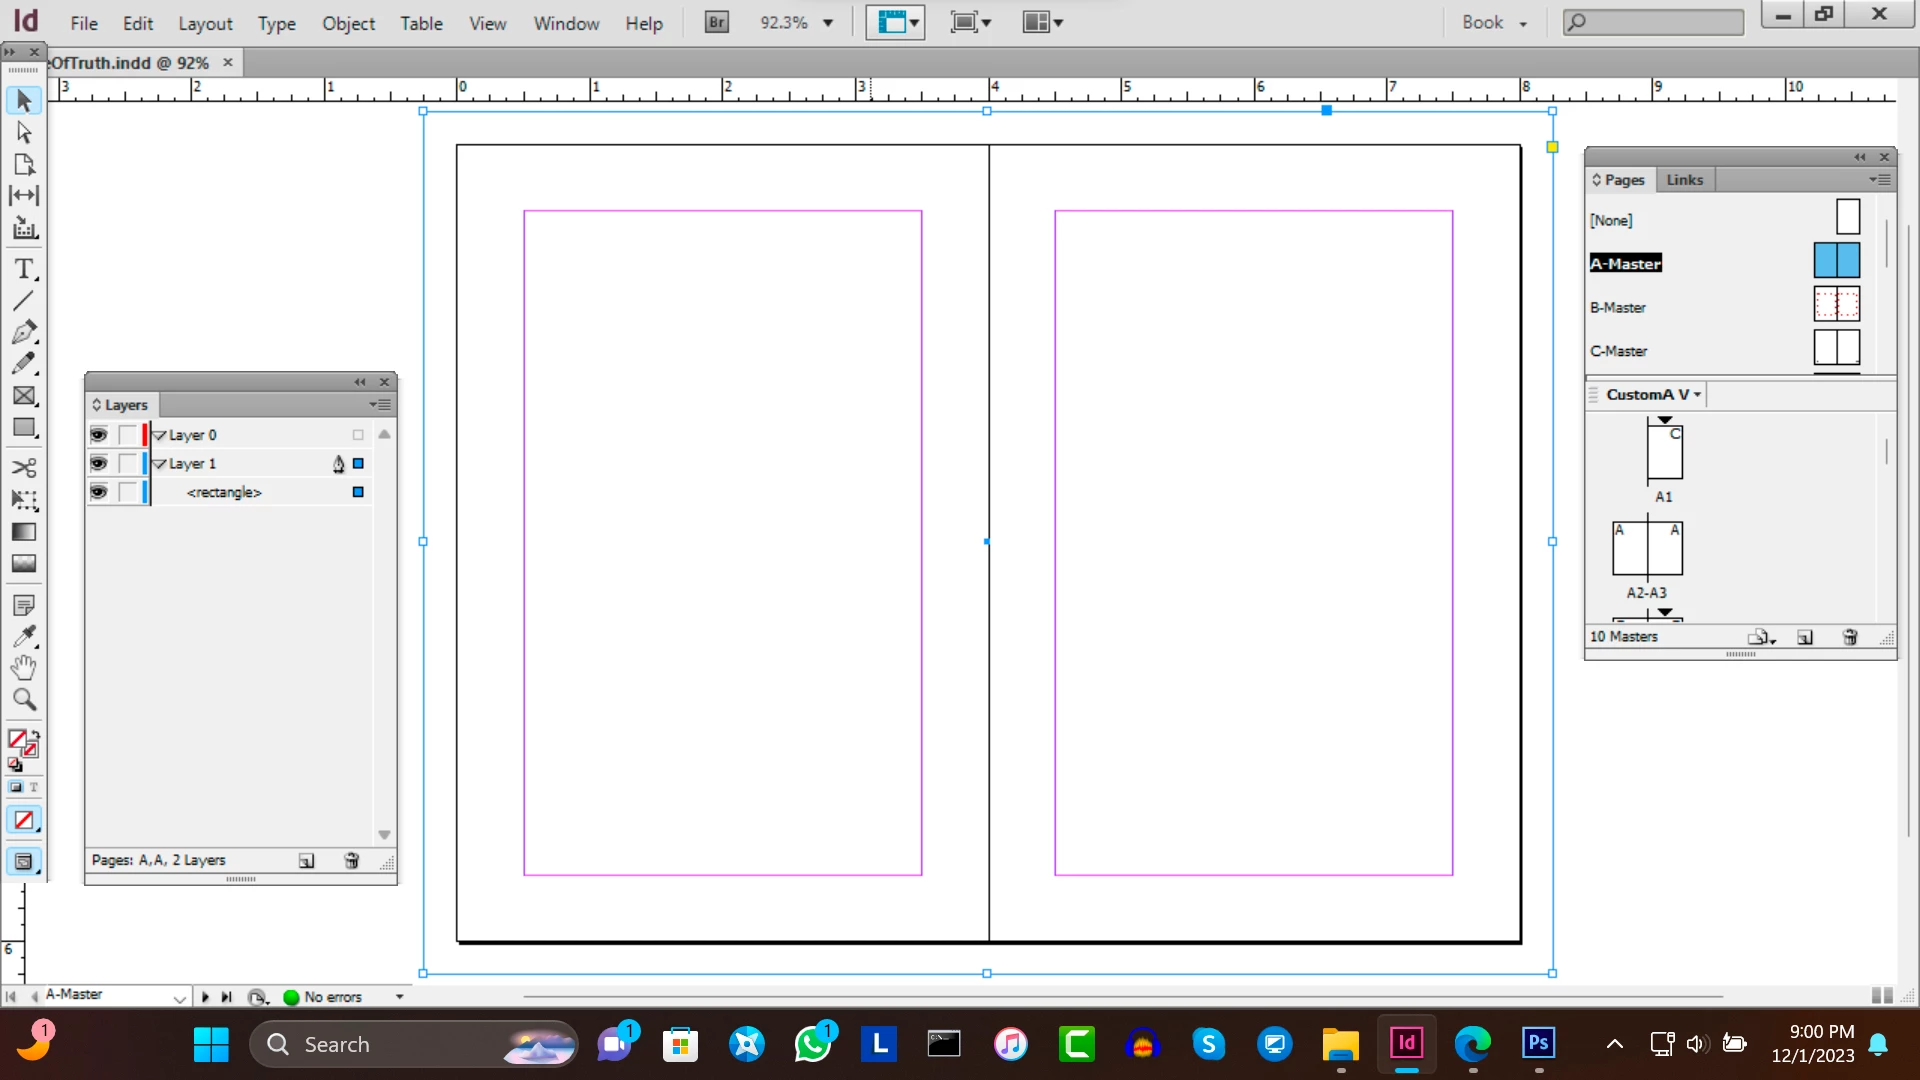Select the Rectangle Frame tool
The height and width of the screenshot is (1080, 1920).
[23, 396]
